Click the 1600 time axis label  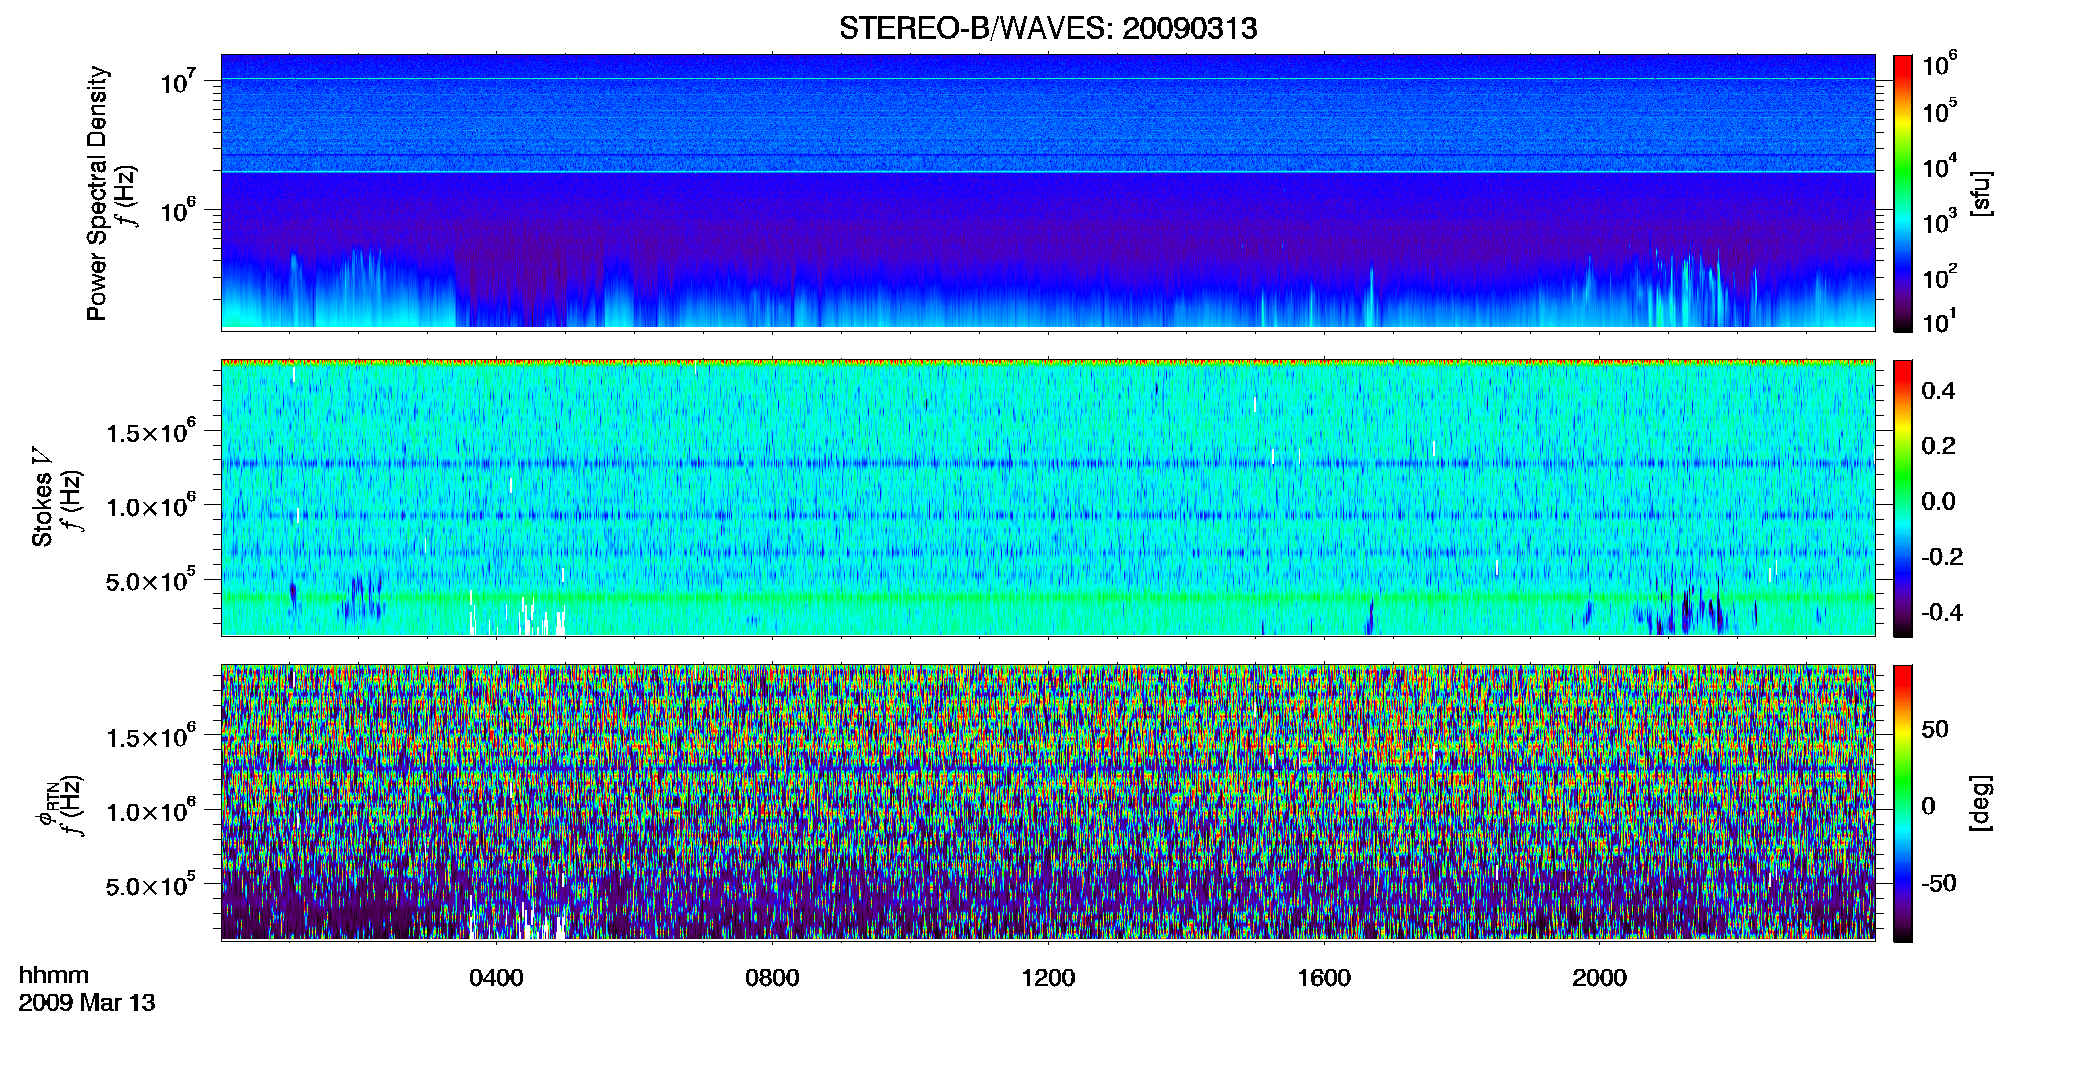(x=1324, y=978)
